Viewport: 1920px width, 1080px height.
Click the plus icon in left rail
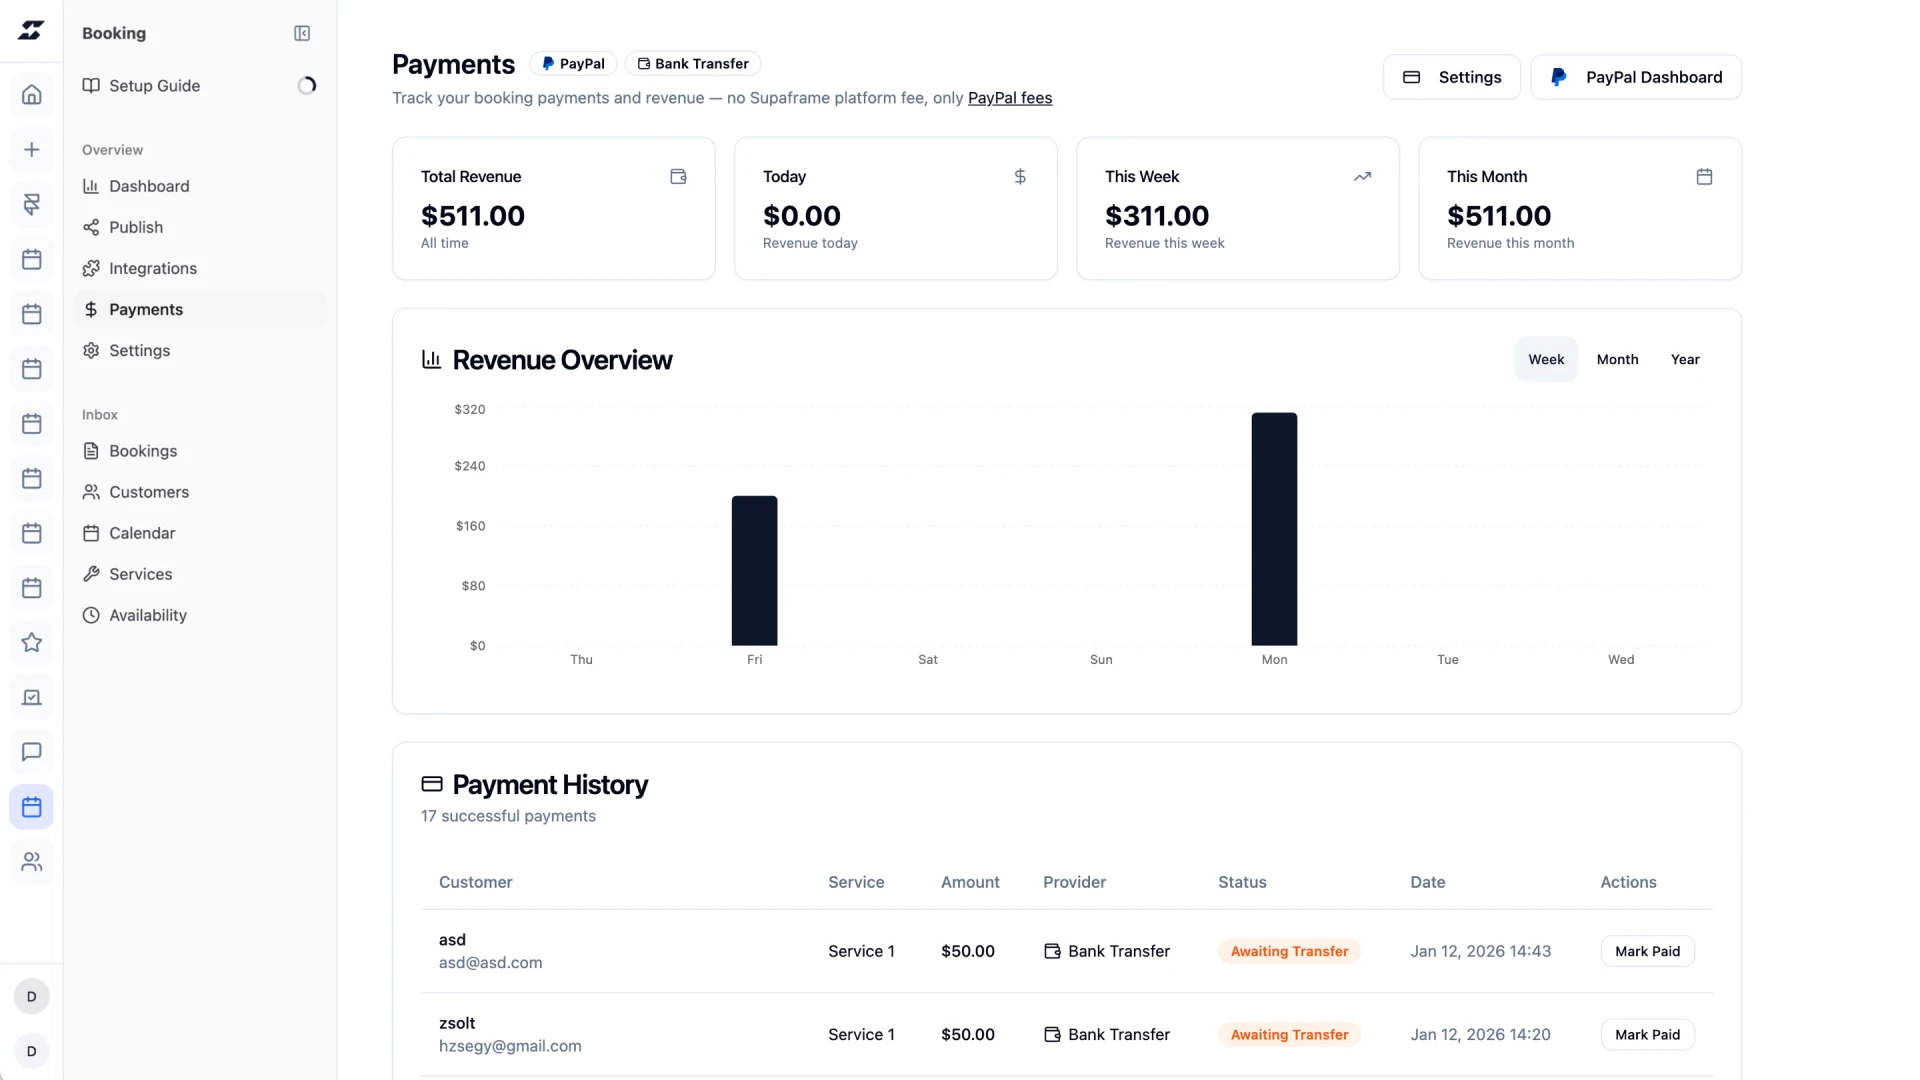(x=32, y=150)
